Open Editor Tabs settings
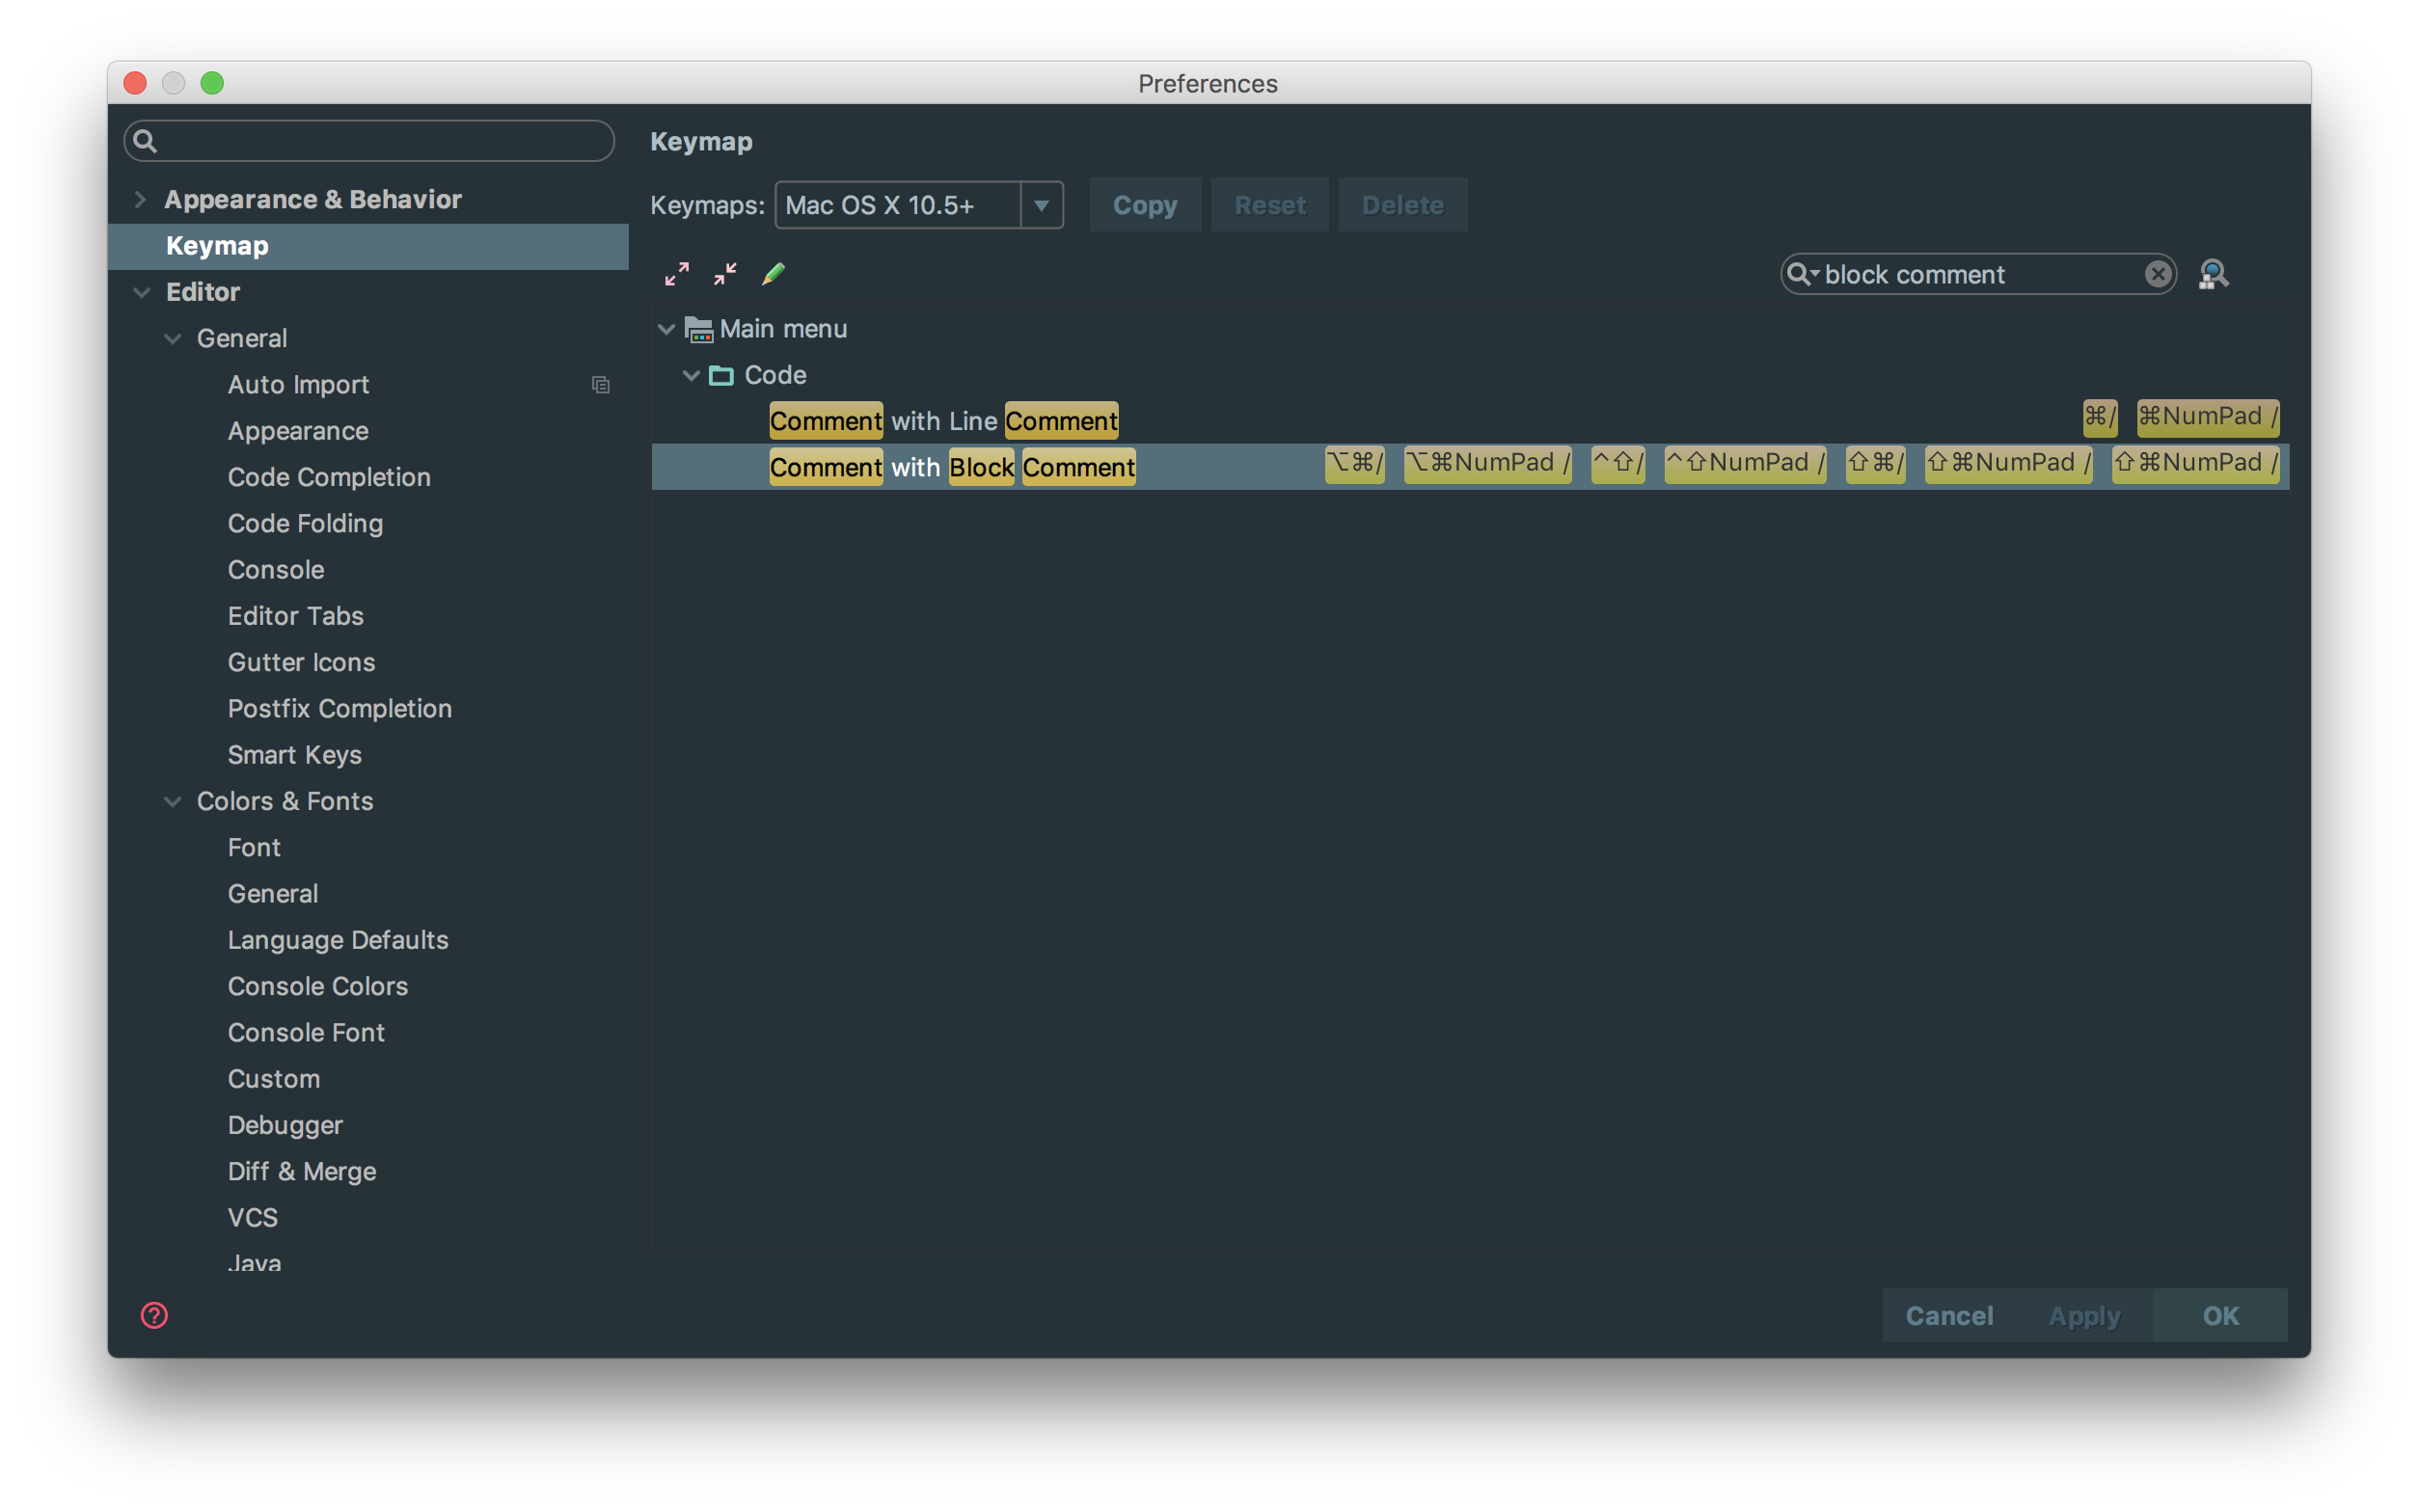Image resolution: width=2419 pixels, height=1512 pixels. [296, 616]
